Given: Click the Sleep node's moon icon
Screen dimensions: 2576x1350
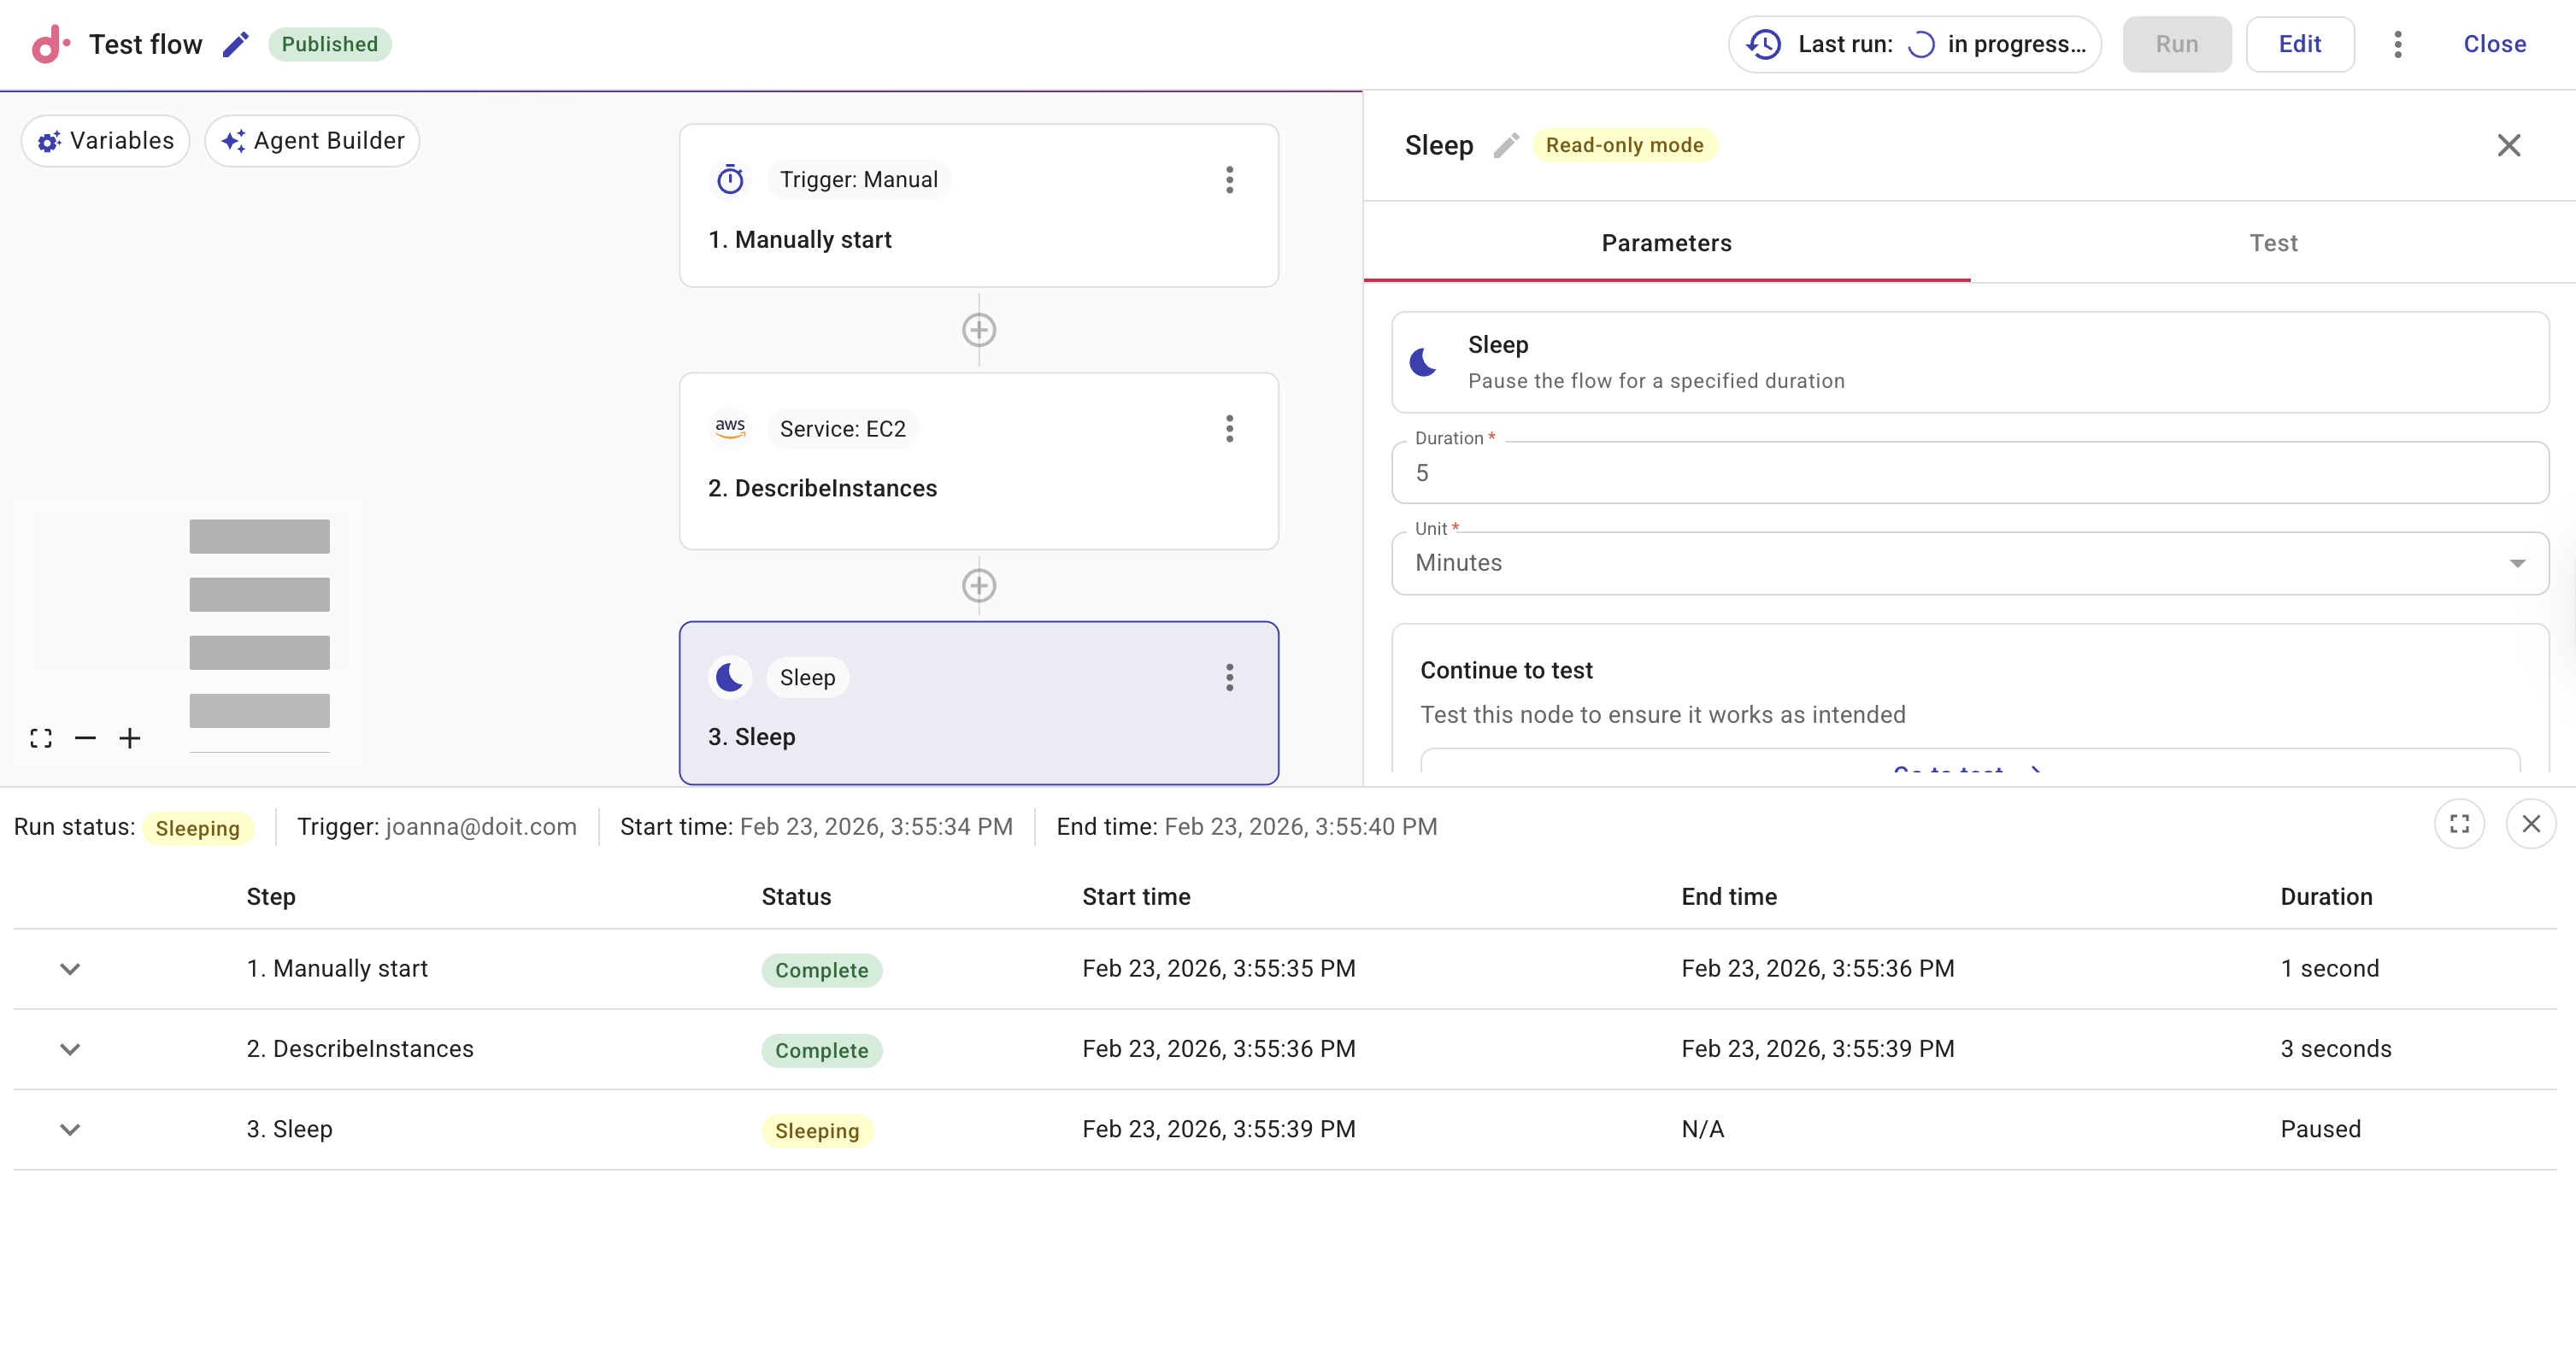Looking at the screenshot, I should tap(729, 677).
